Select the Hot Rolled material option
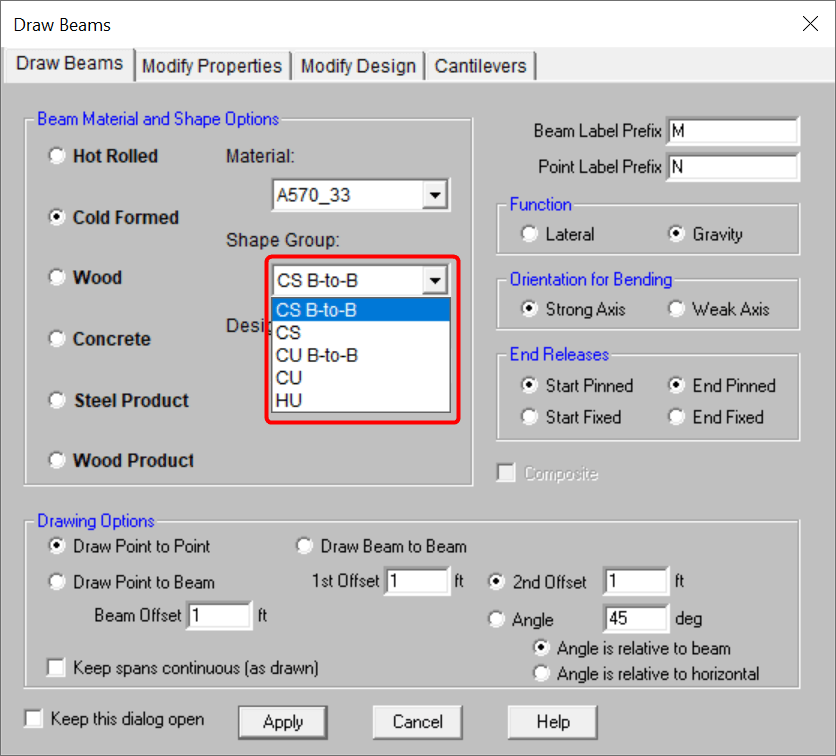This screenshot has width=836, height=756. (58, 156)
